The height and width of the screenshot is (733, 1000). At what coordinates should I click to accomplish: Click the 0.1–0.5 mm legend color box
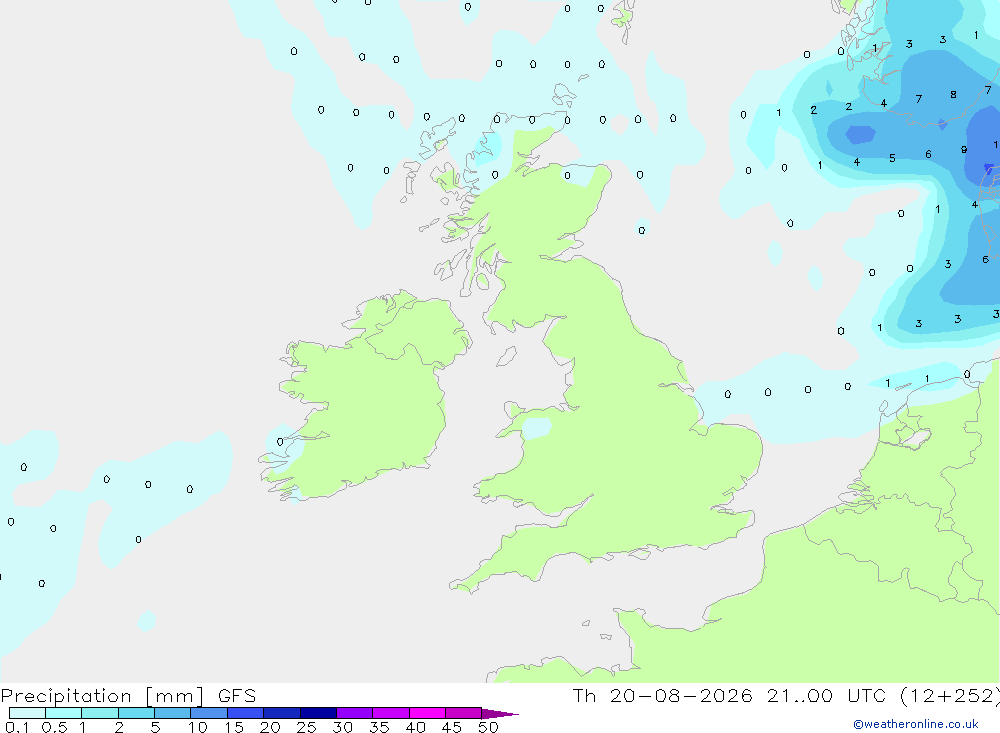[x=27, y=713]
